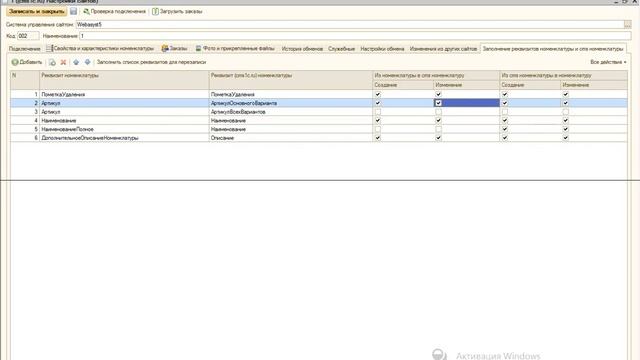Toggle ПометкаУдаления first Изменение checkbox
This screenshot has height=360, width=640.
[438, 94]
